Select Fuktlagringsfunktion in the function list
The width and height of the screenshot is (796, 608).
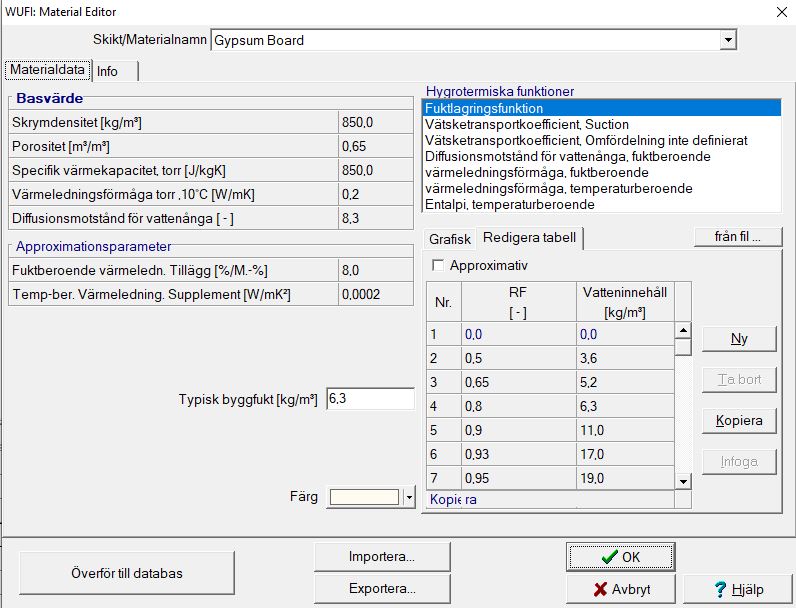tap(601, 108)
